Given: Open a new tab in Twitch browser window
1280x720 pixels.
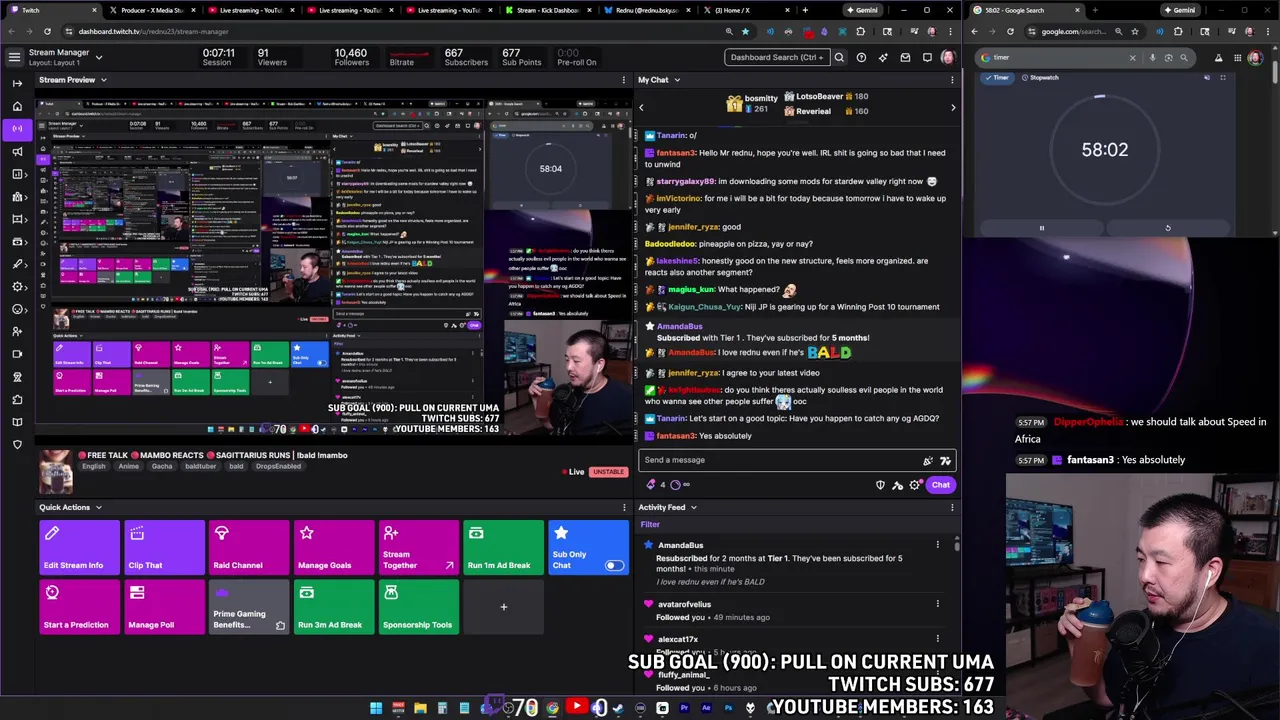Looking at the screenshot, I should (x=804, y=10).
